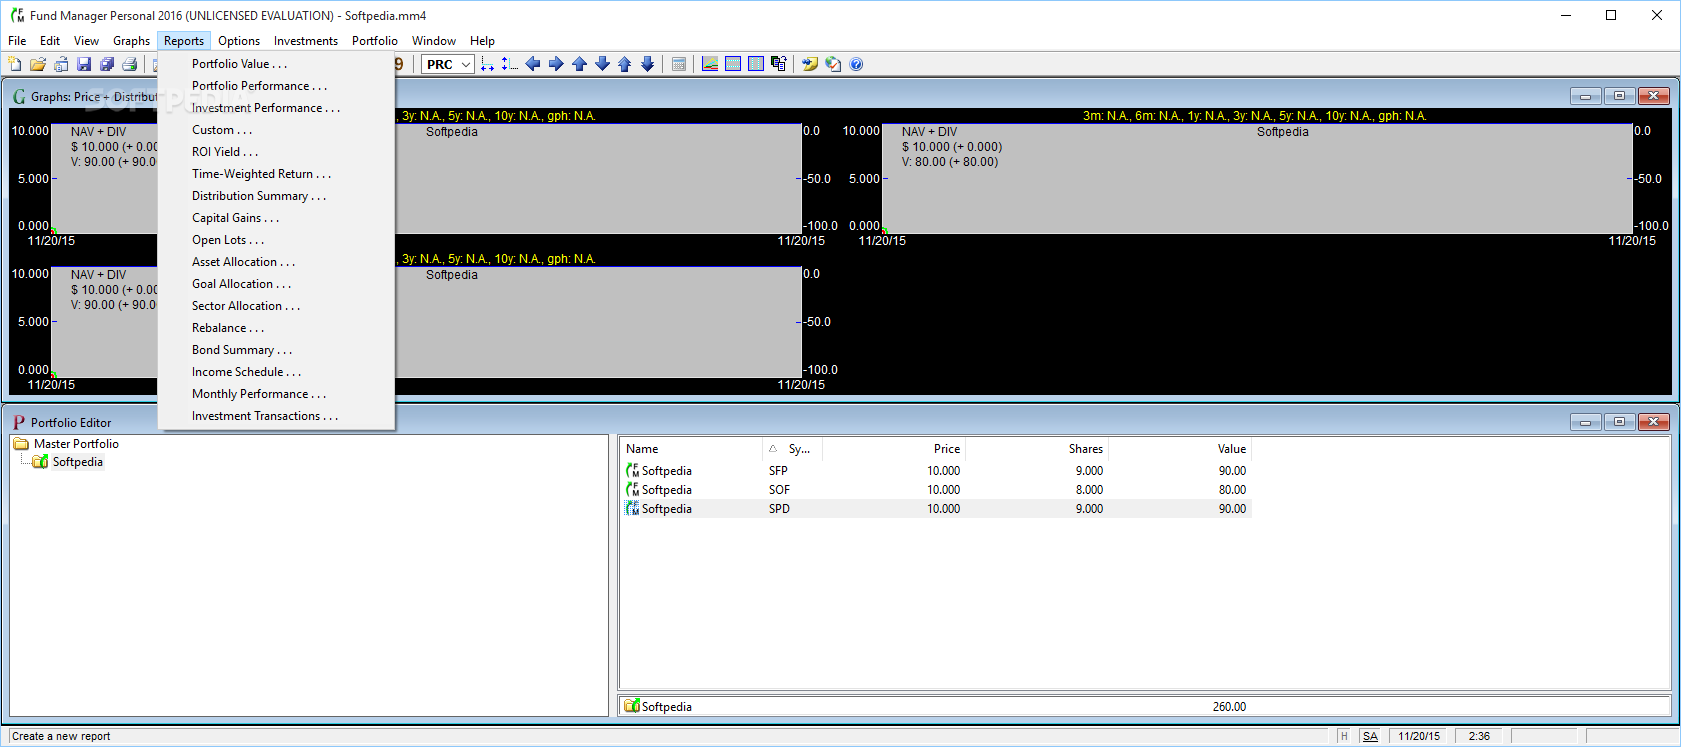This screenshot has height=747, width=1681.
Task: Click the globe internet update icon
Action: [x=833, y=64]
